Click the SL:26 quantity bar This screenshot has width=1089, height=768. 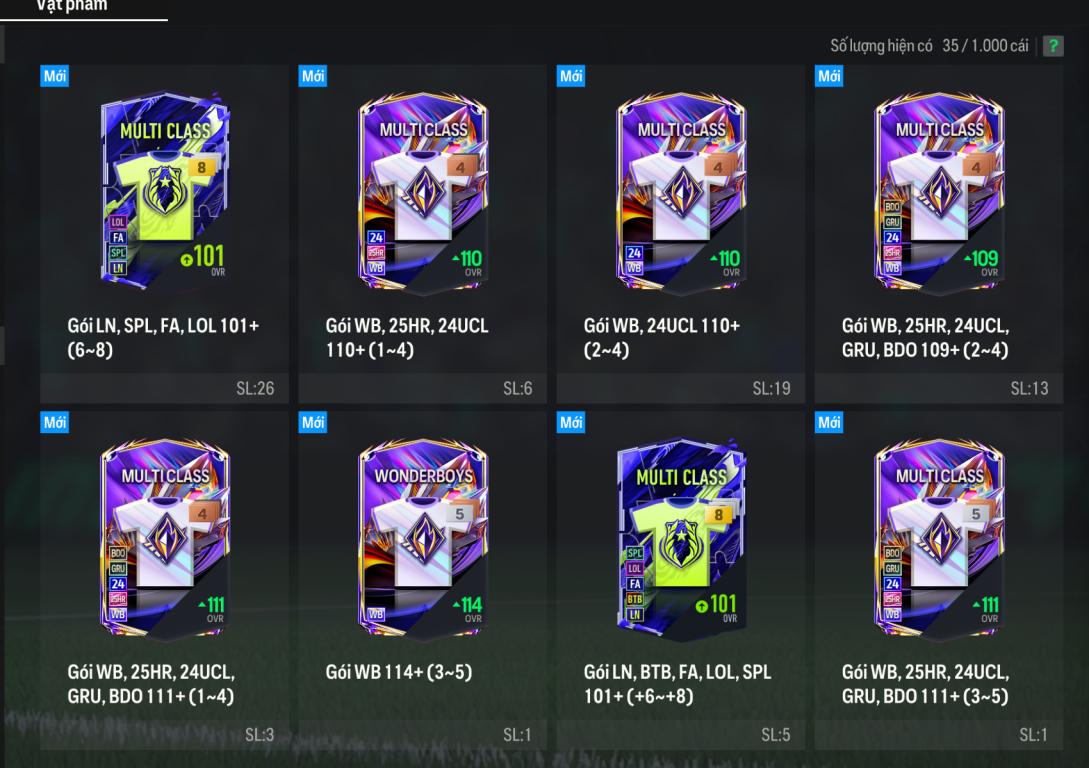point(165,388)
